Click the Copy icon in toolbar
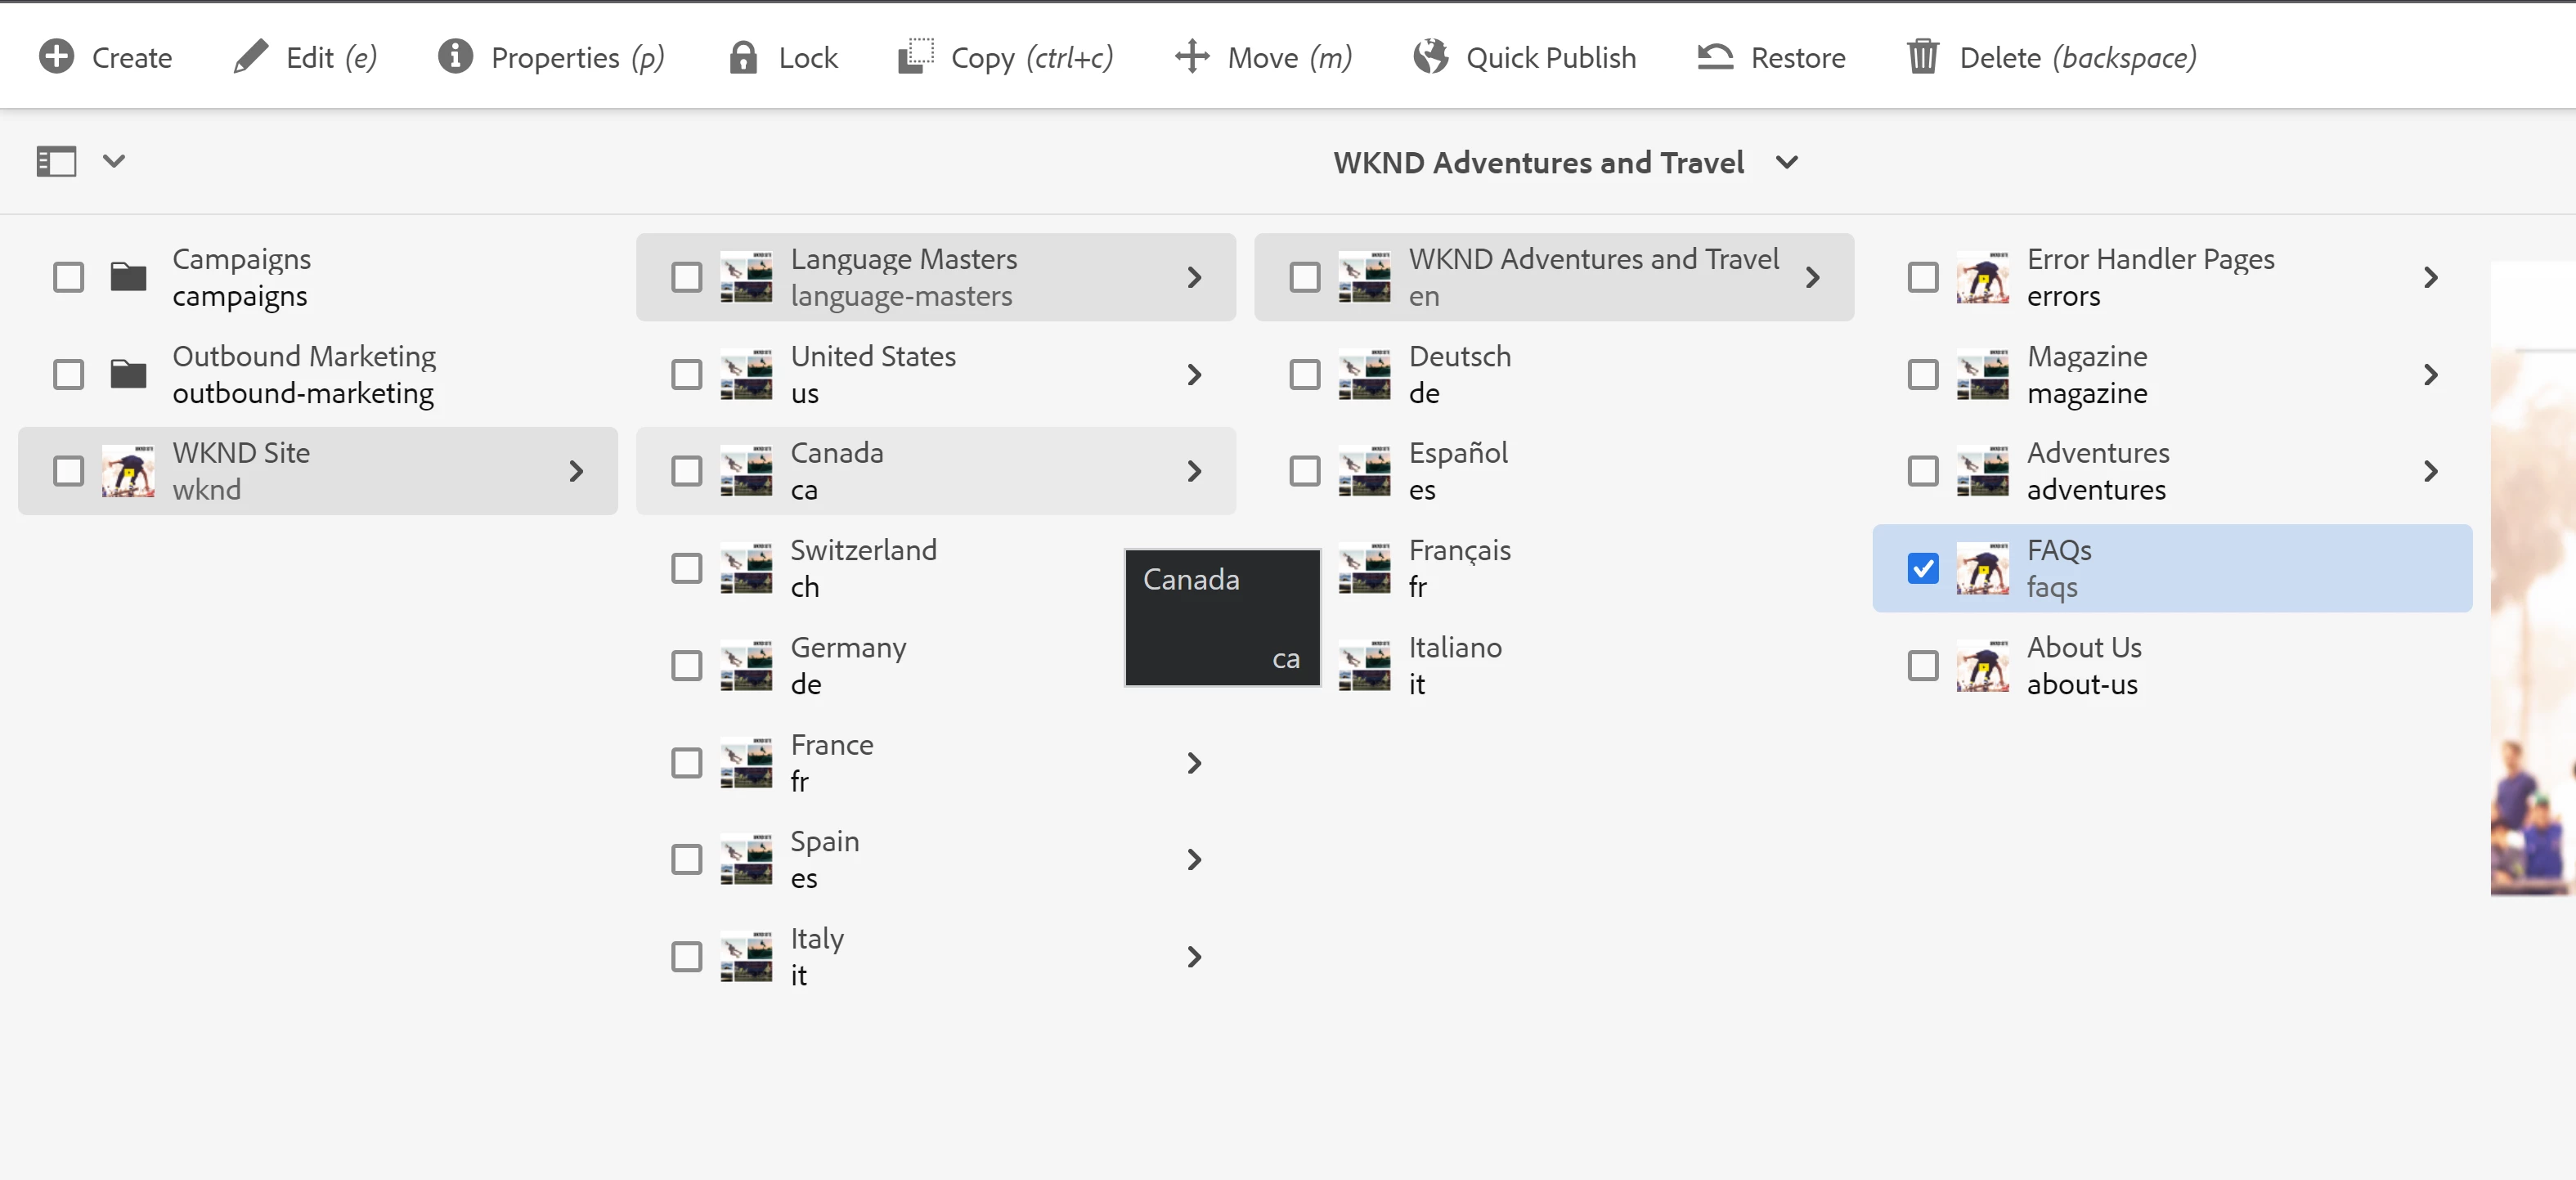This screenshot has height=1180, width=2576. [x=915, y=57]
